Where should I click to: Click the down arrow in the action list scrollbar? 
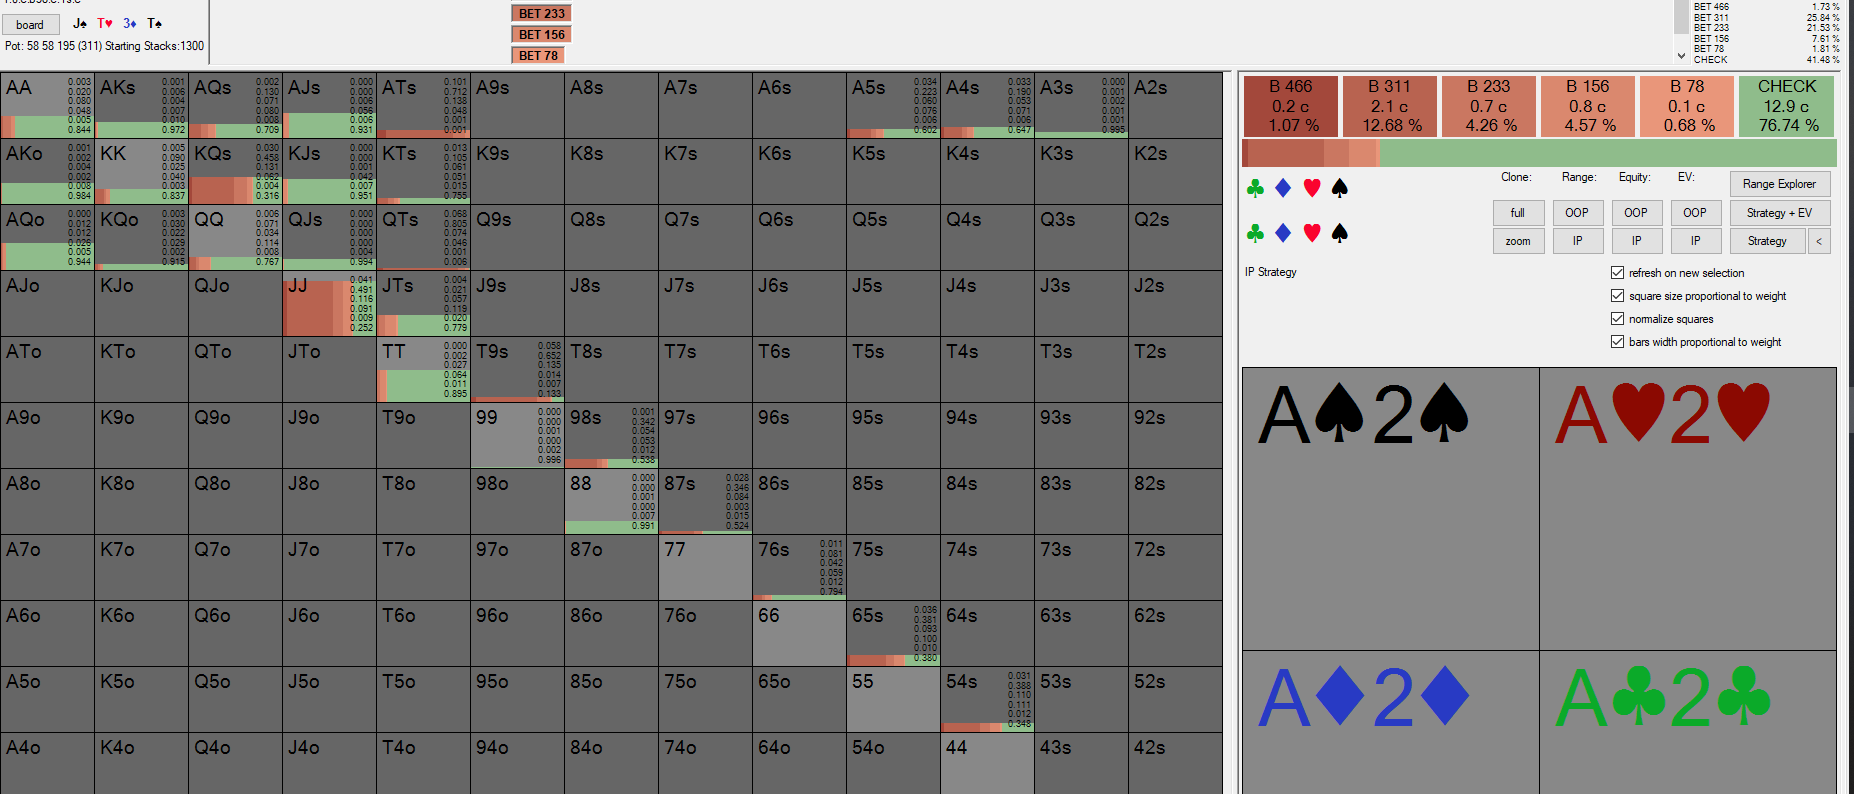(x=1681, y=56)
